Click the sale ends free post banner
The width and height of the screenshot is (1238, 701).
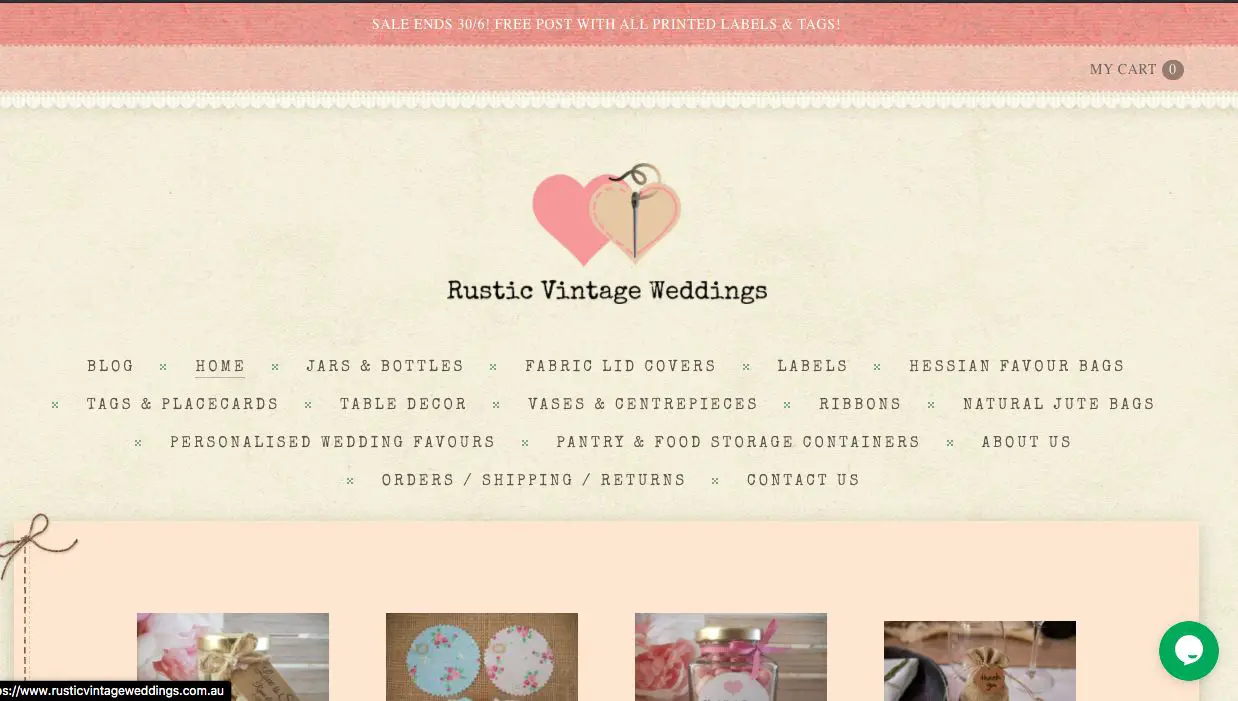pos(606,24)
